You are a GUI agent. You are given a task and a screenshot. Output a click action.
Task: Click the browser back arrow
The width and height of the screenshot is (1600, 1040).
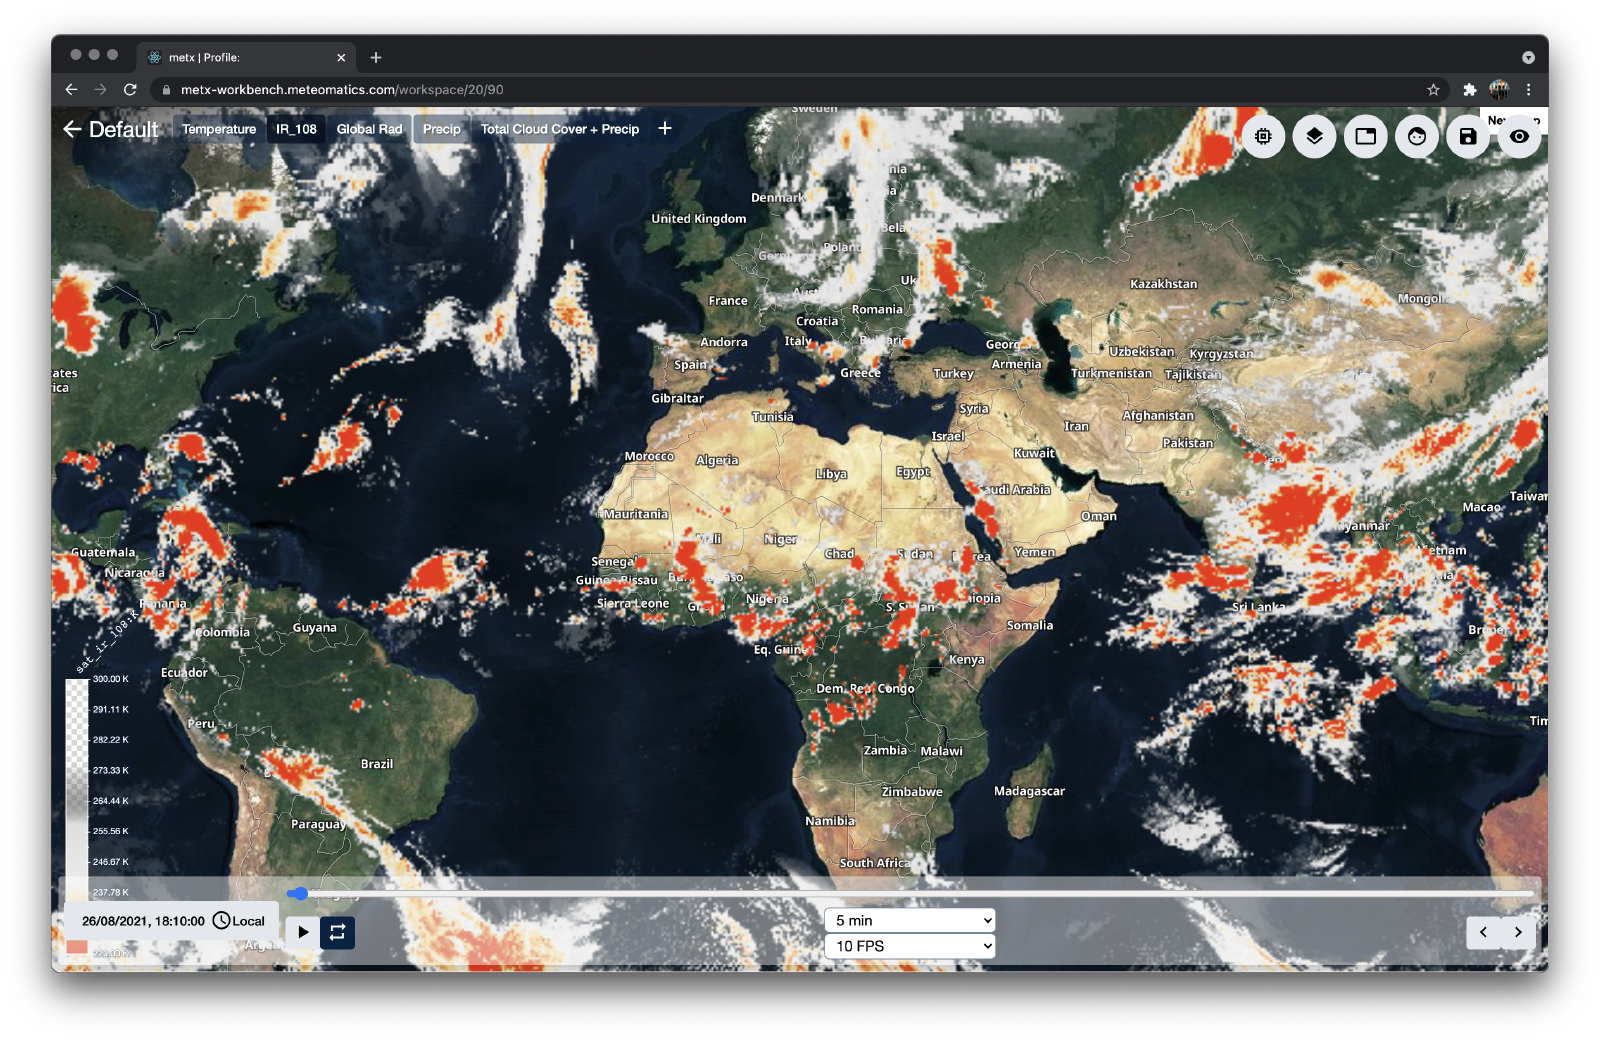pos(71,89)
